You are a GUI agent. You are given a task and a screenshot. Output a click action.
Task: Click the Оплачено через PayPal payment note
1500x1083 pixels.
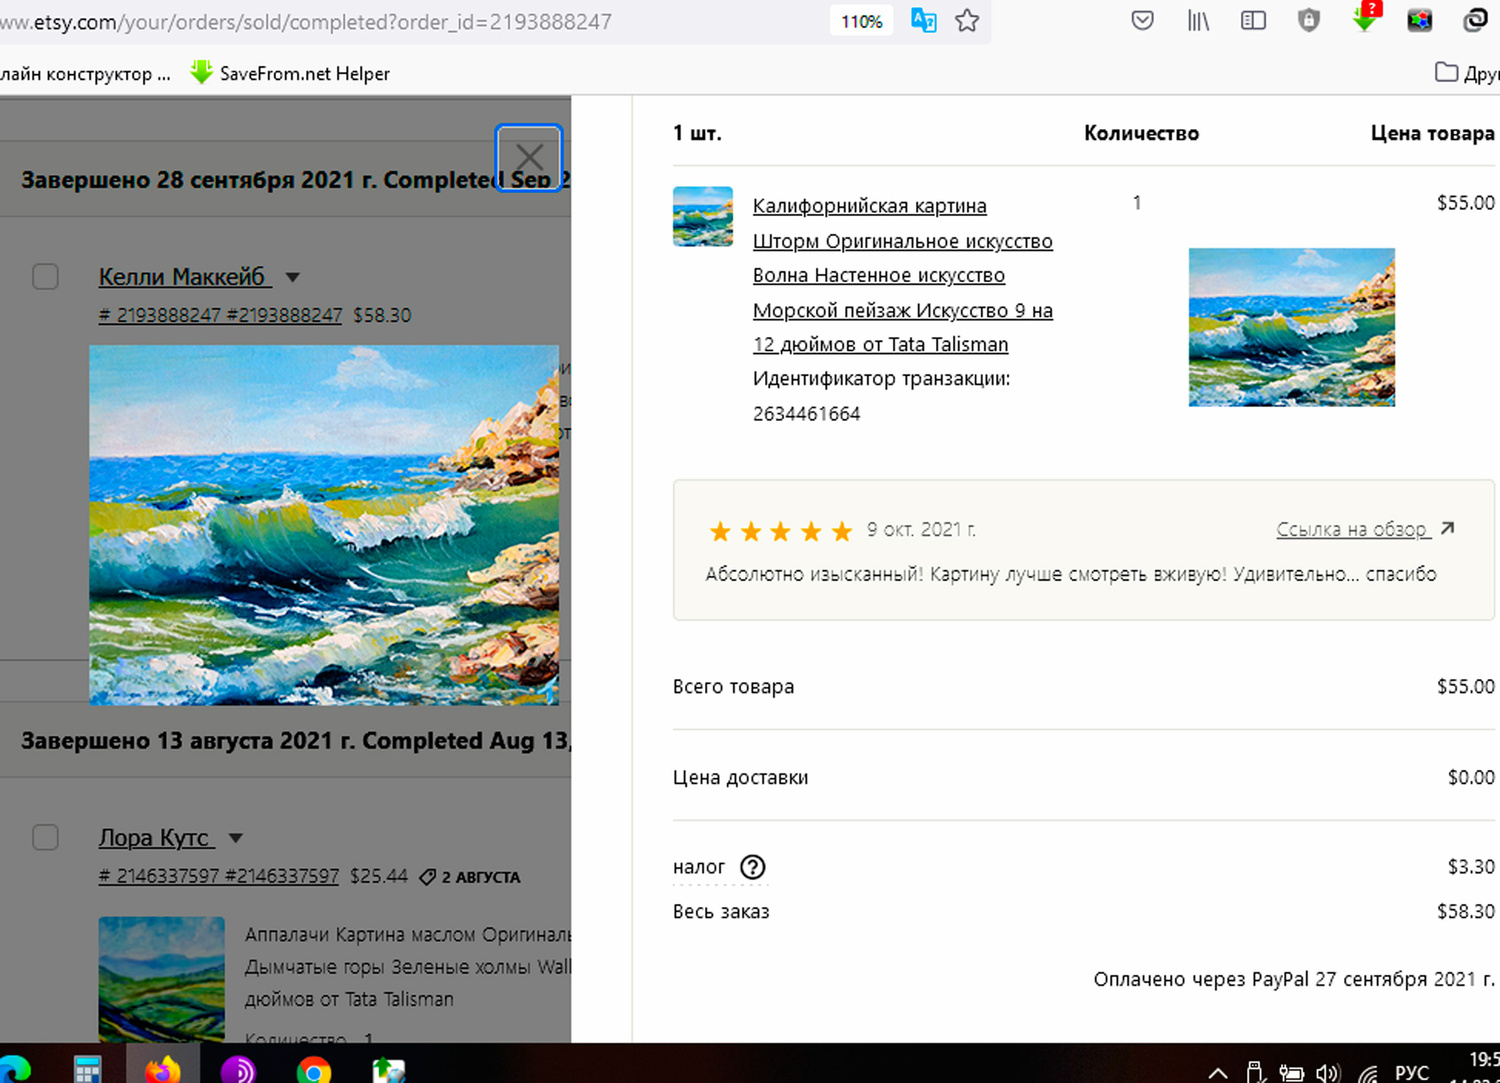(x=1294, y=979)
